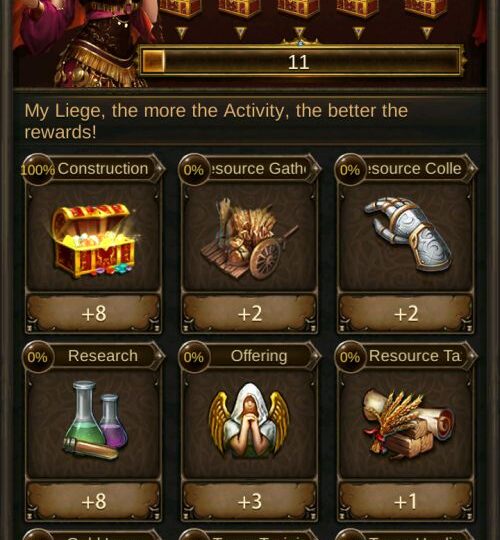Click the activity progress bar showing 11
The image size is (500, 540).
(x=300, y=61)
